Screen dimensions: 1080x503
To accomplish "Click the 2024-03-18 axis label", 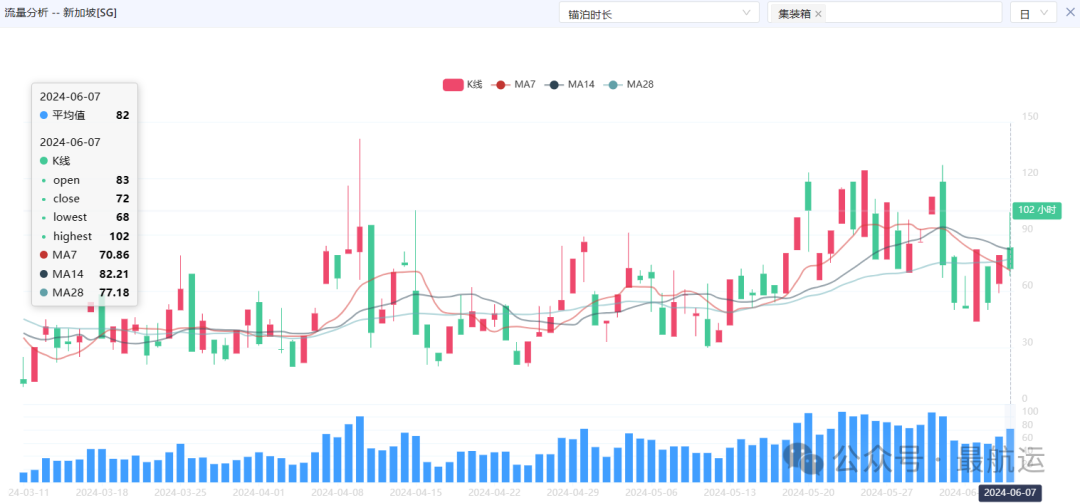I will [x=102, y=493].
